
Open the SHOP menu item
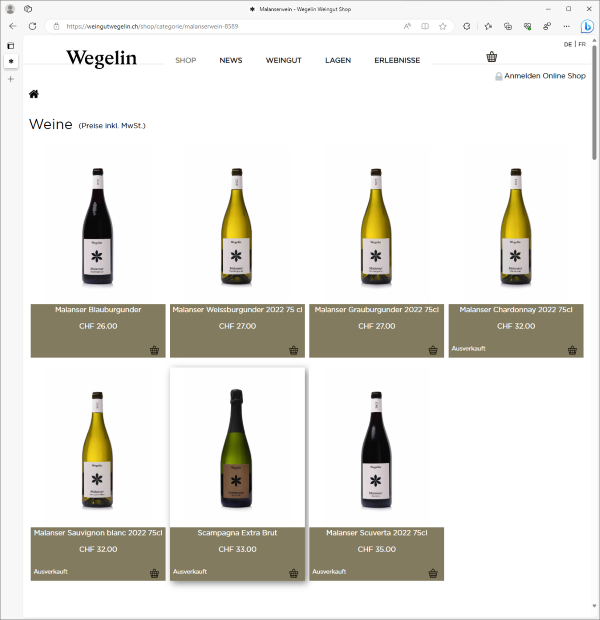coord(185,60)
